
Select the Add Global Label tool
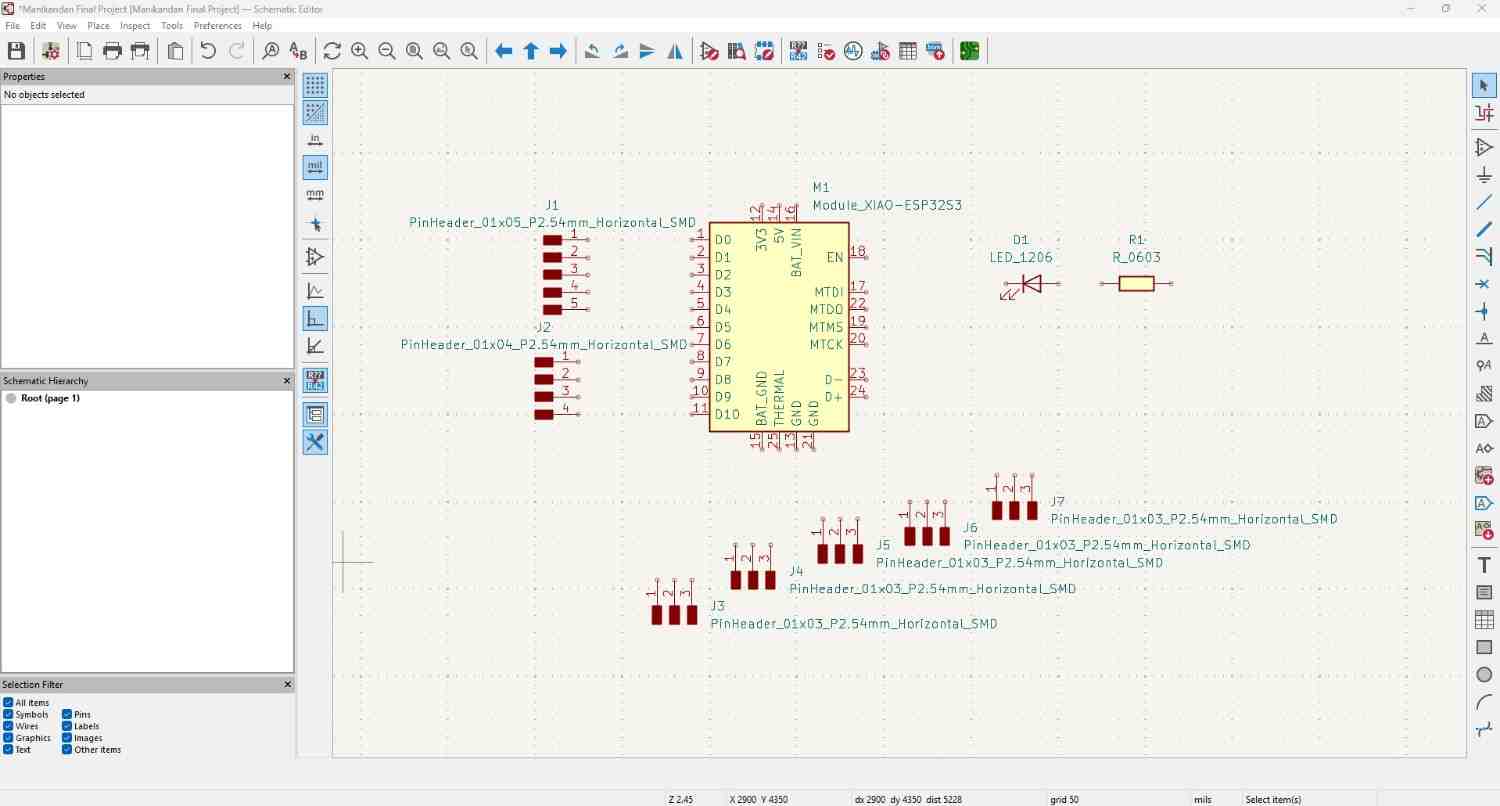(x=1484, y=421)
